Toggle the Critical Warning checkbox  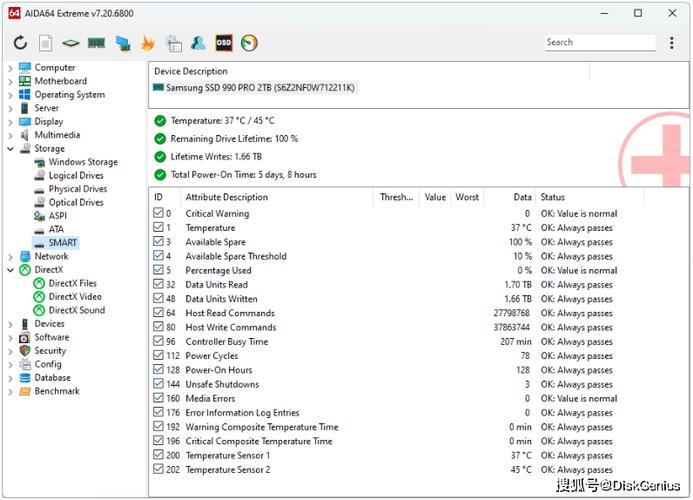[x=158, y=213]
